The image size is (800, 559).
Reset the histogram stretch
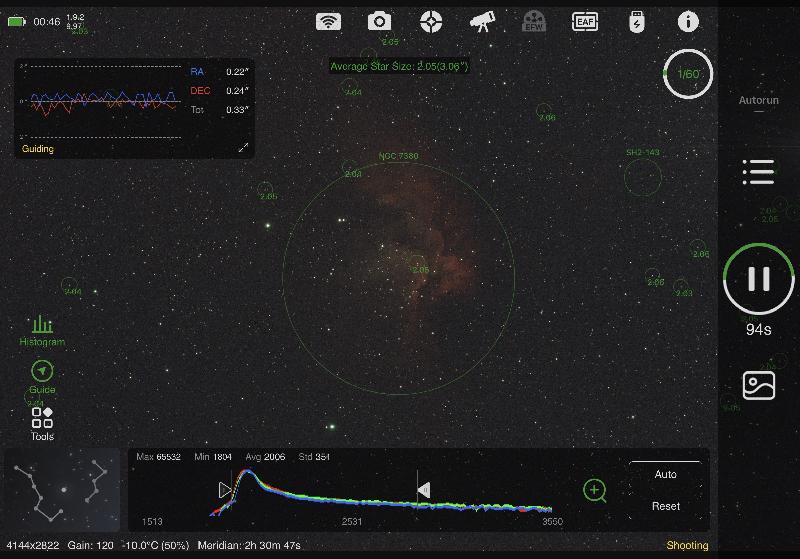[665, 506]
